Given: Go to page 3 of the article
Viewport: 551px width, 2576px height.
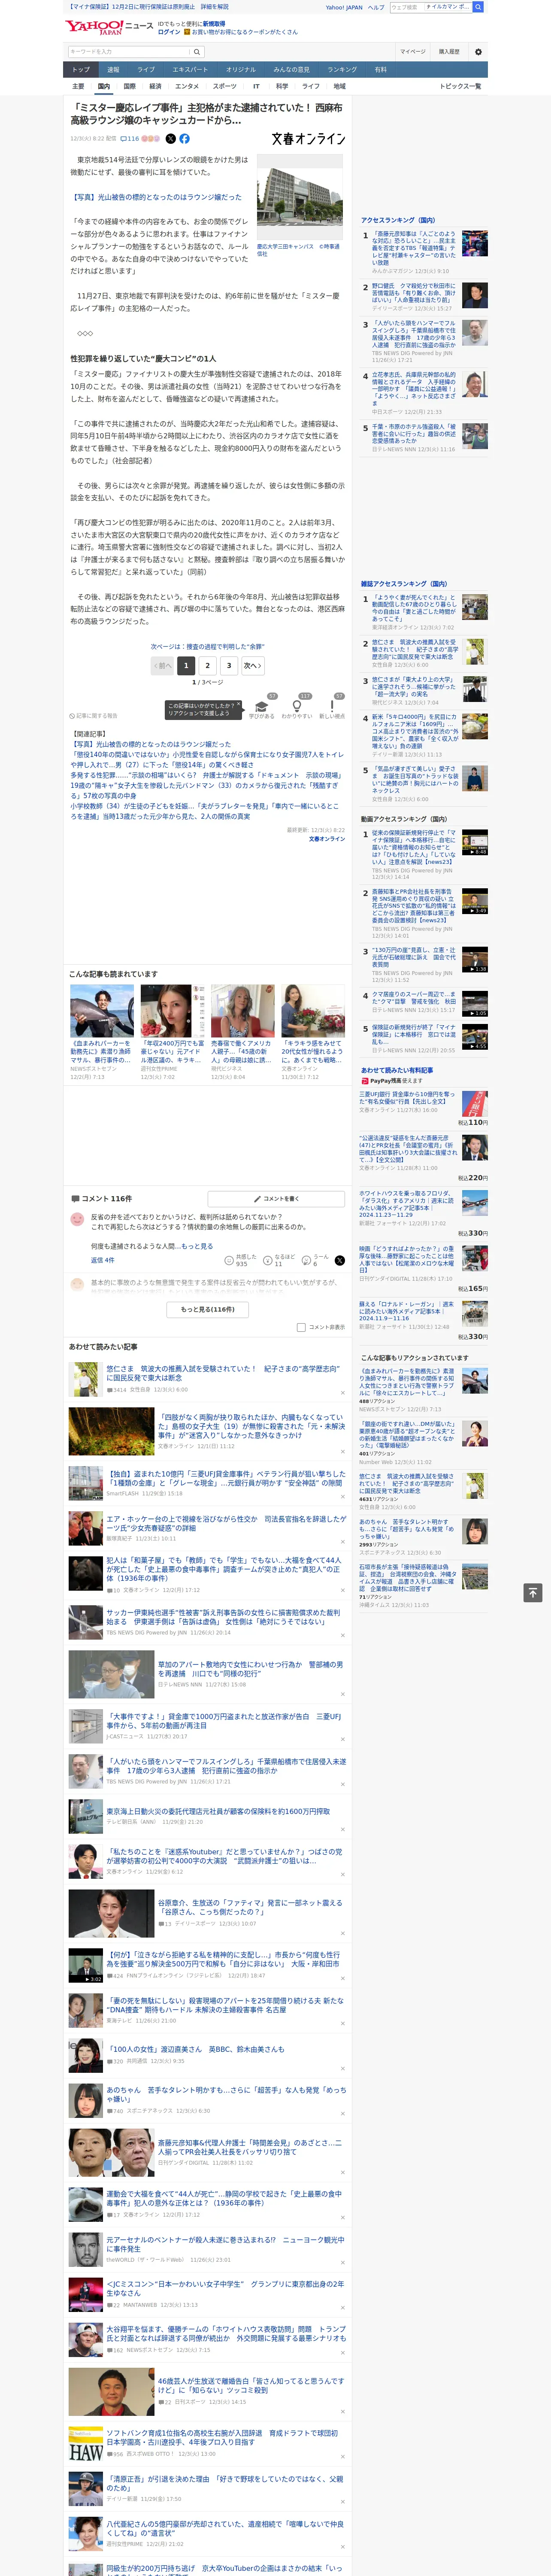Looking at the screenshot, I should coord(229,665).
